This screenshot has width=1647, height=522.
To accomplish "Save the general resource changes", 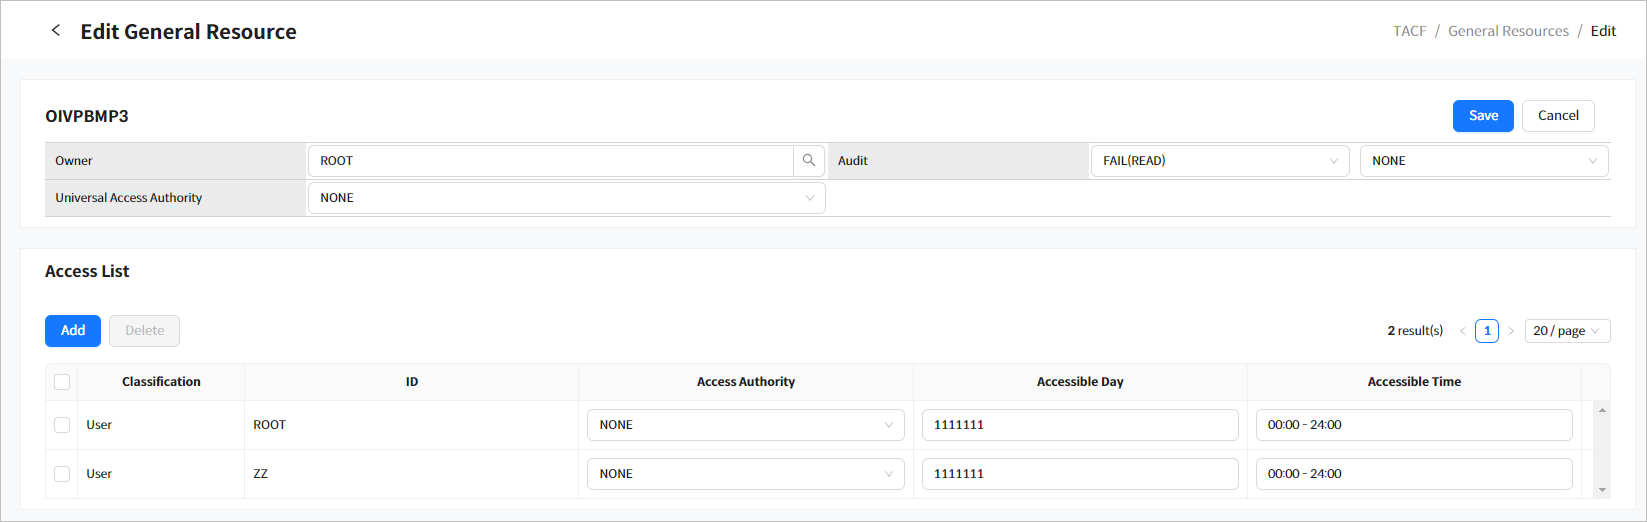I will click(1482, 116).
